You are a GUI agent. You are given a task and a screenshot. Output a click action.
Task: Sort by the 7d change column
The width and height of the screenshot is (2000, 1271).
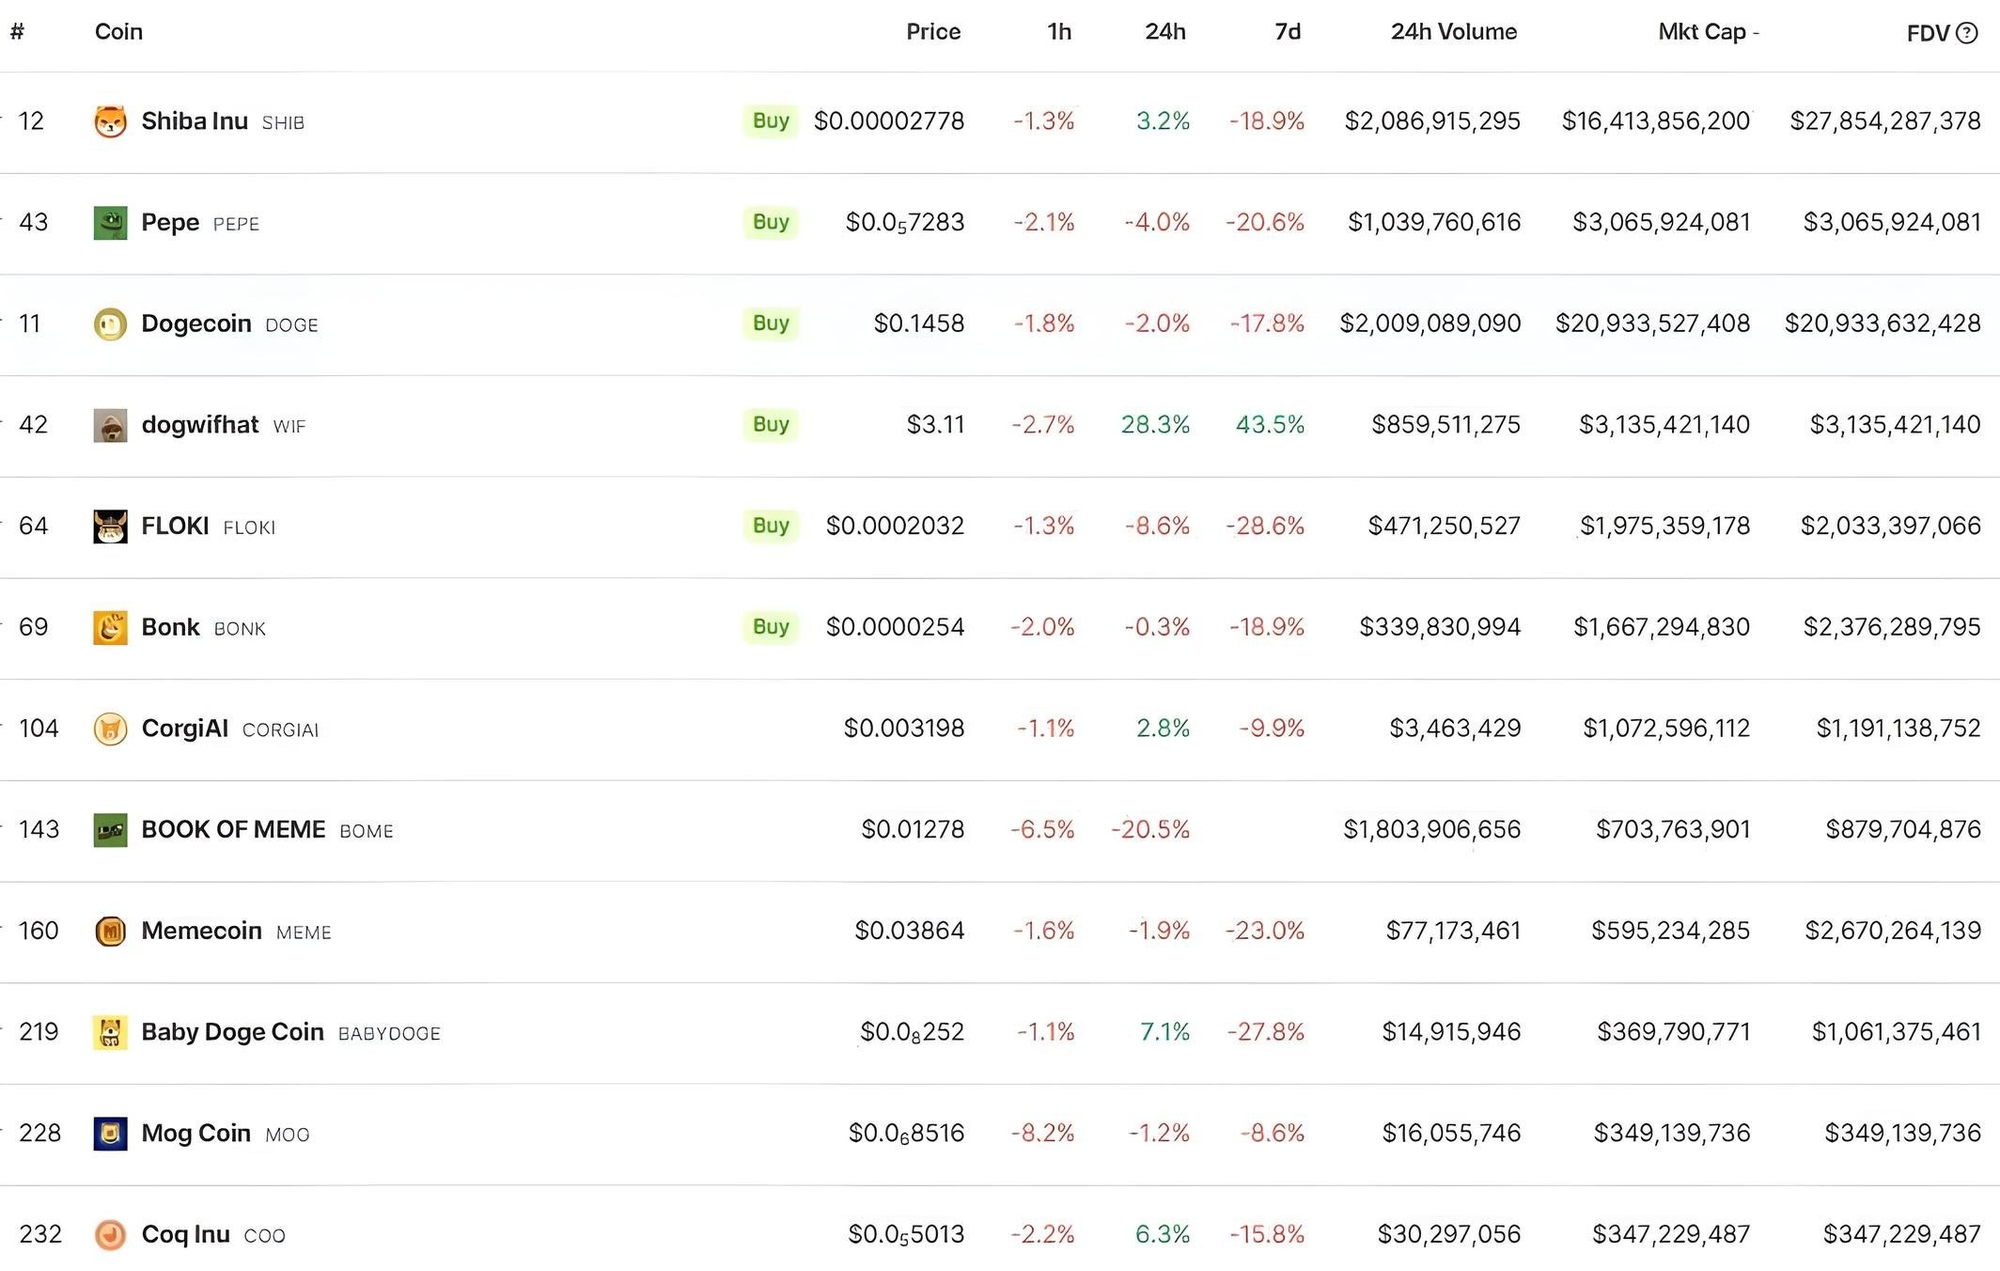tap(1288, 32)
